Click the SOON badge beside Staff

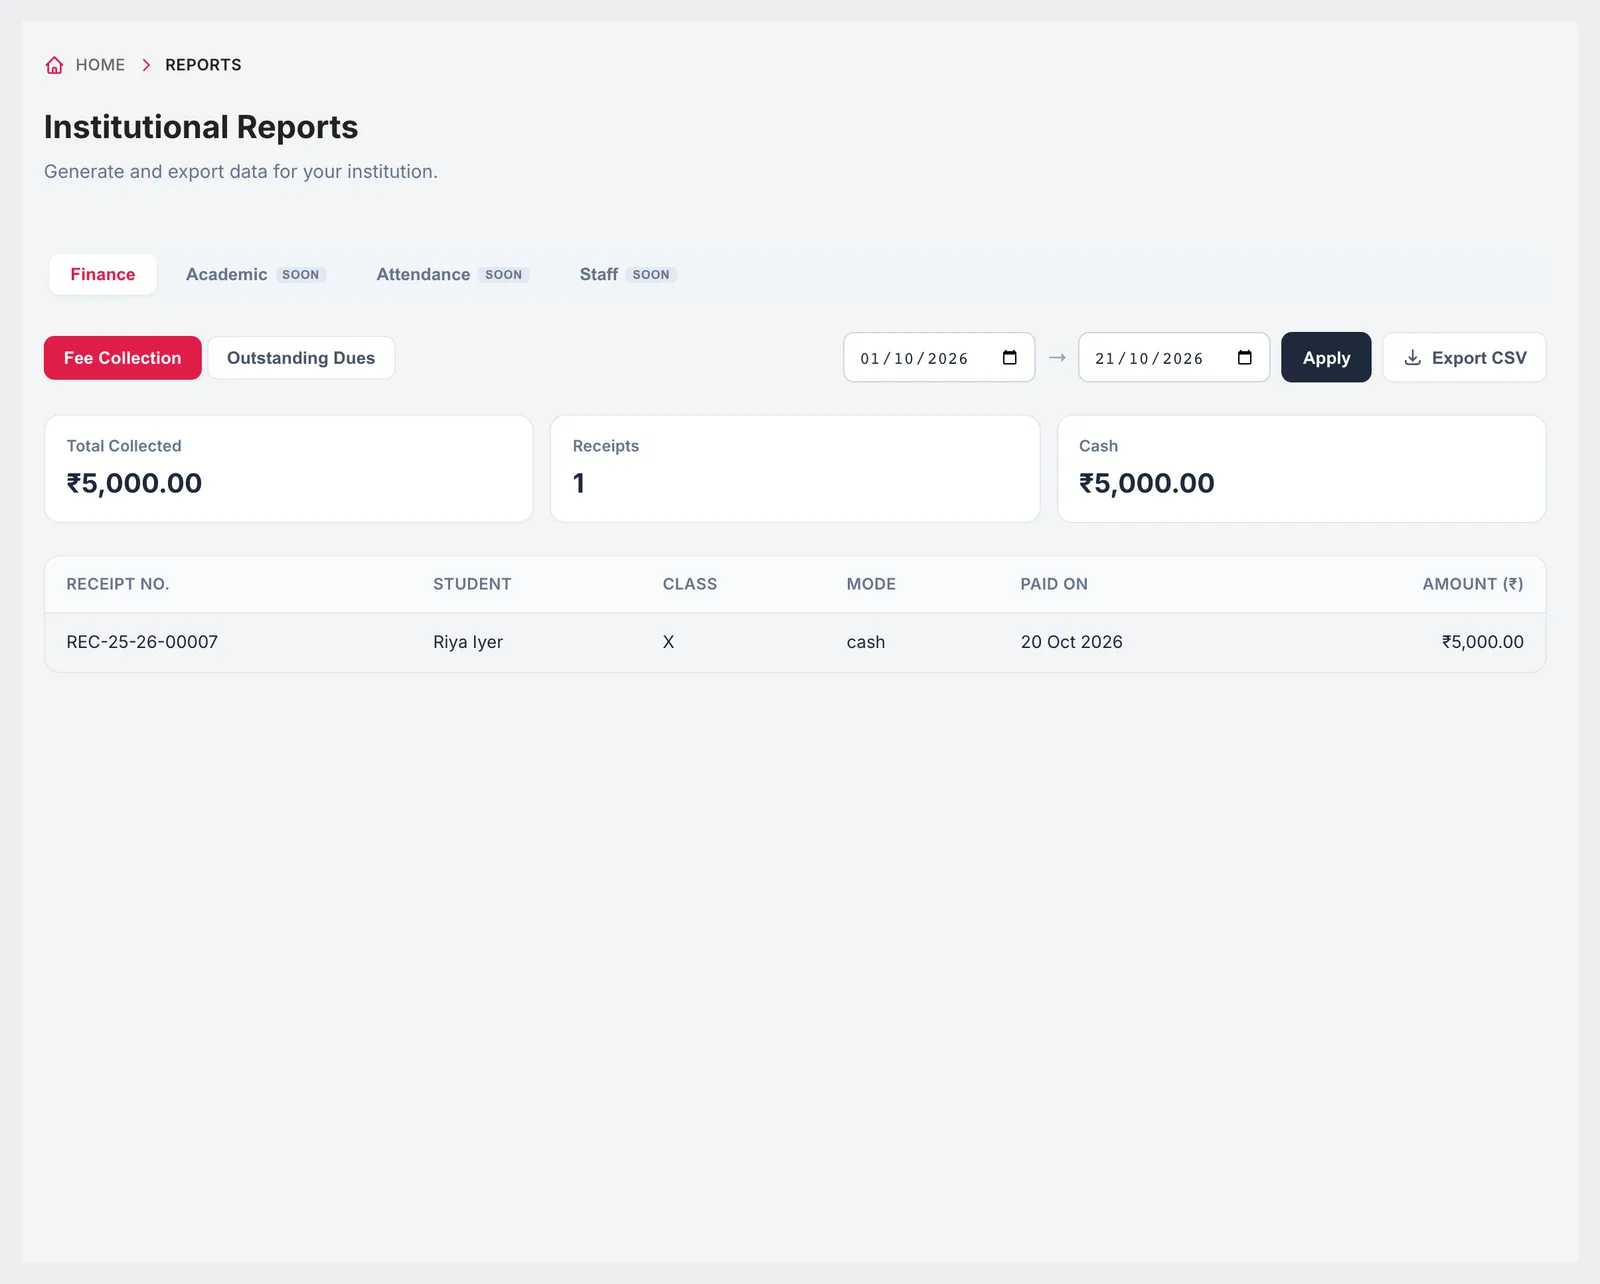[x=651, y=275]
